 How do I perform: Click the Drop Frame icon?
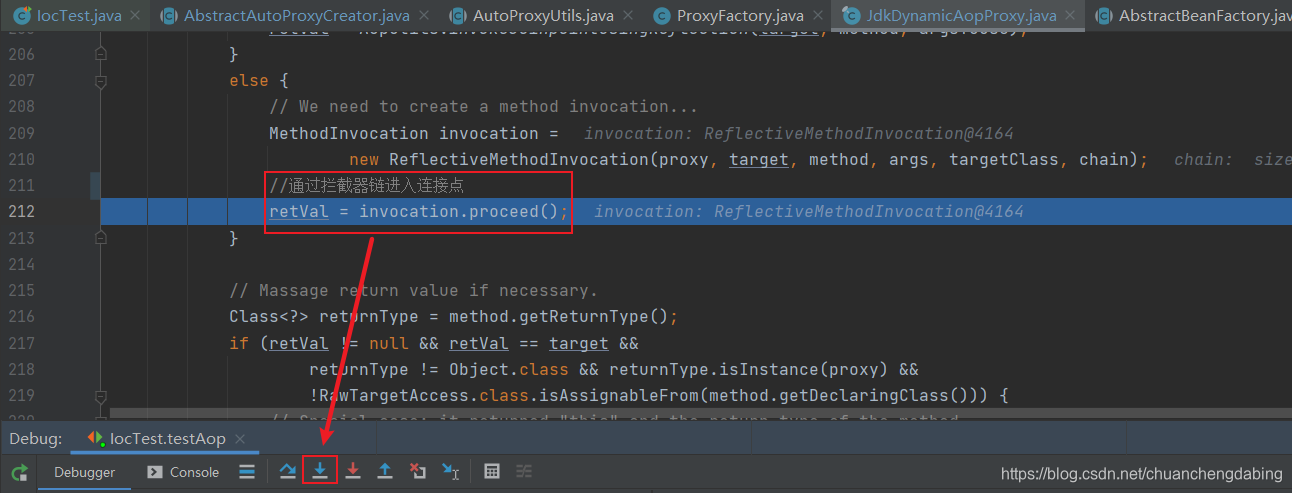(x=418, y=472)
